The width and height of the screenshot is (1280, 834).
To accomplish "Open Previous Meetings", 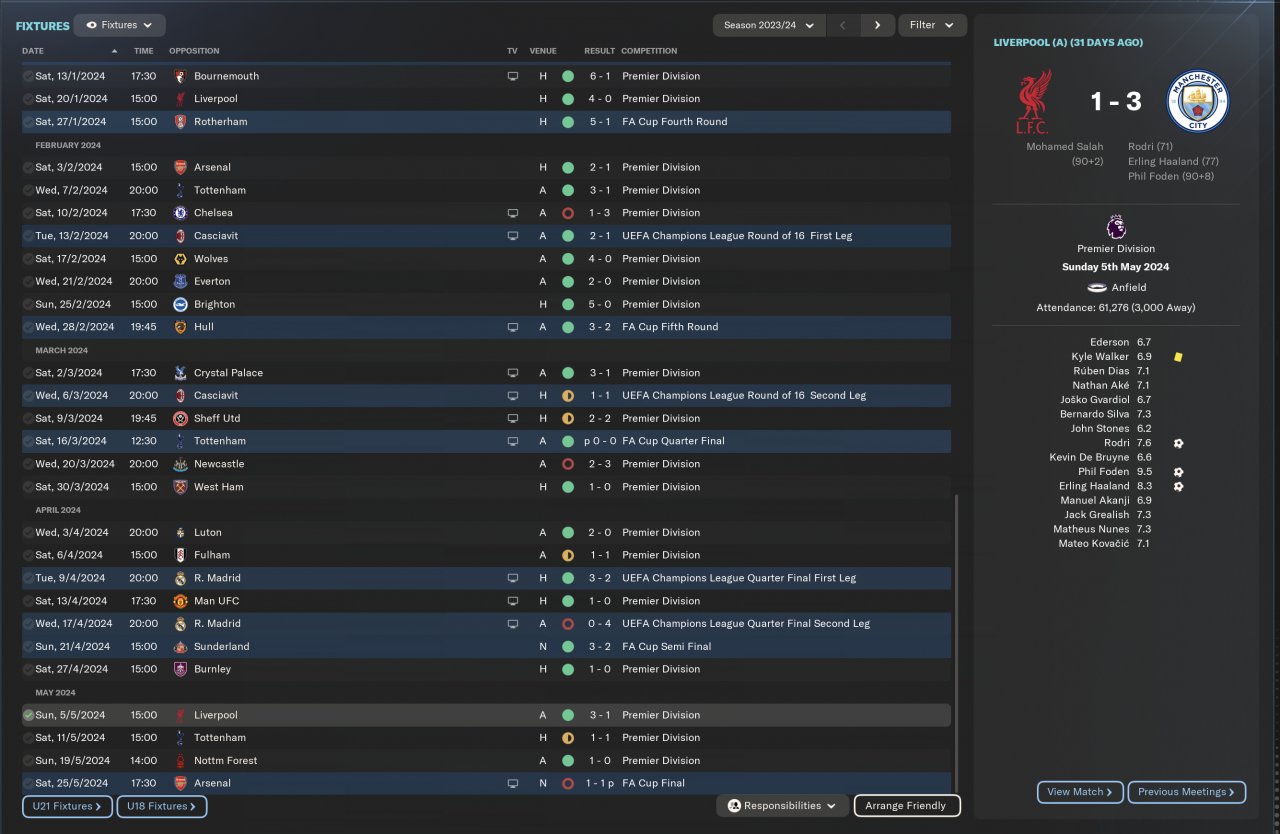I will 1187,792.
